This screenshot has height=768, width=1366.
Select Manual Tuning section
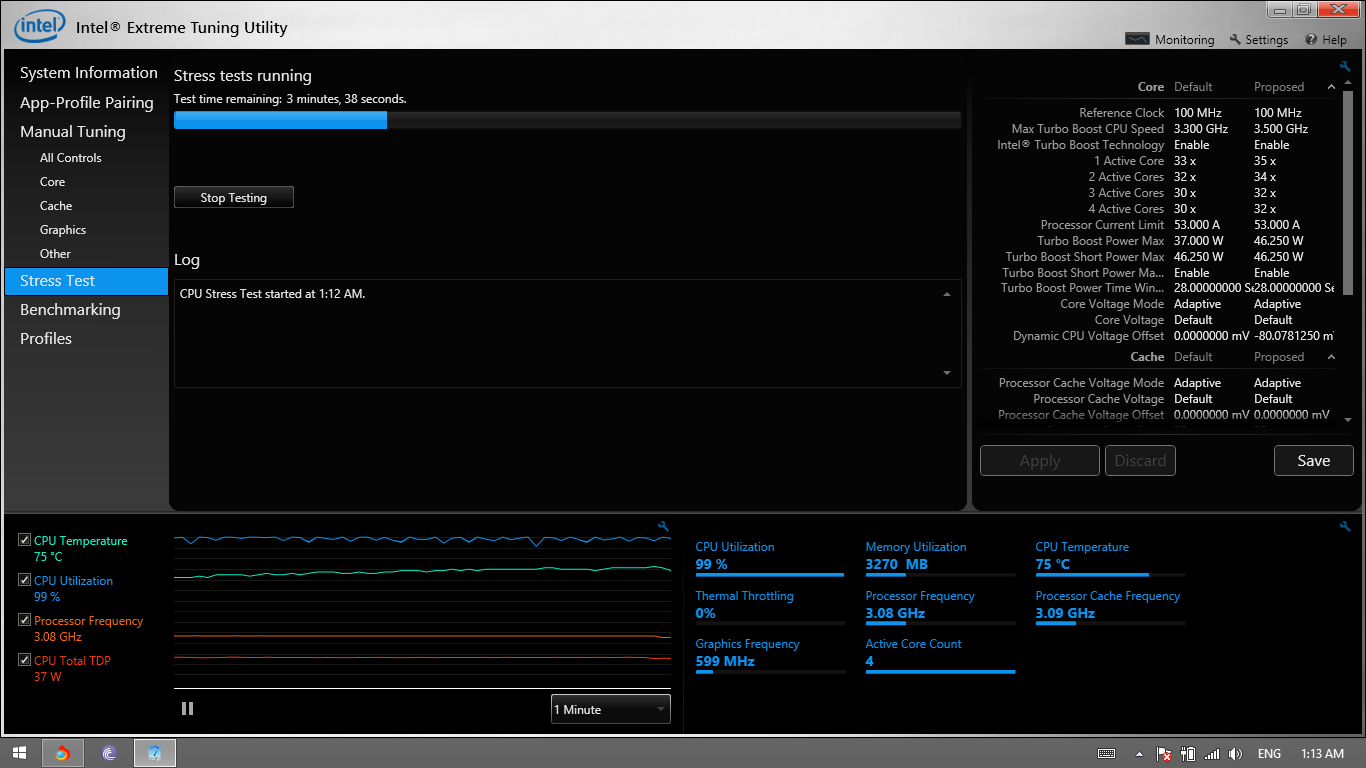tap(73, 131)
